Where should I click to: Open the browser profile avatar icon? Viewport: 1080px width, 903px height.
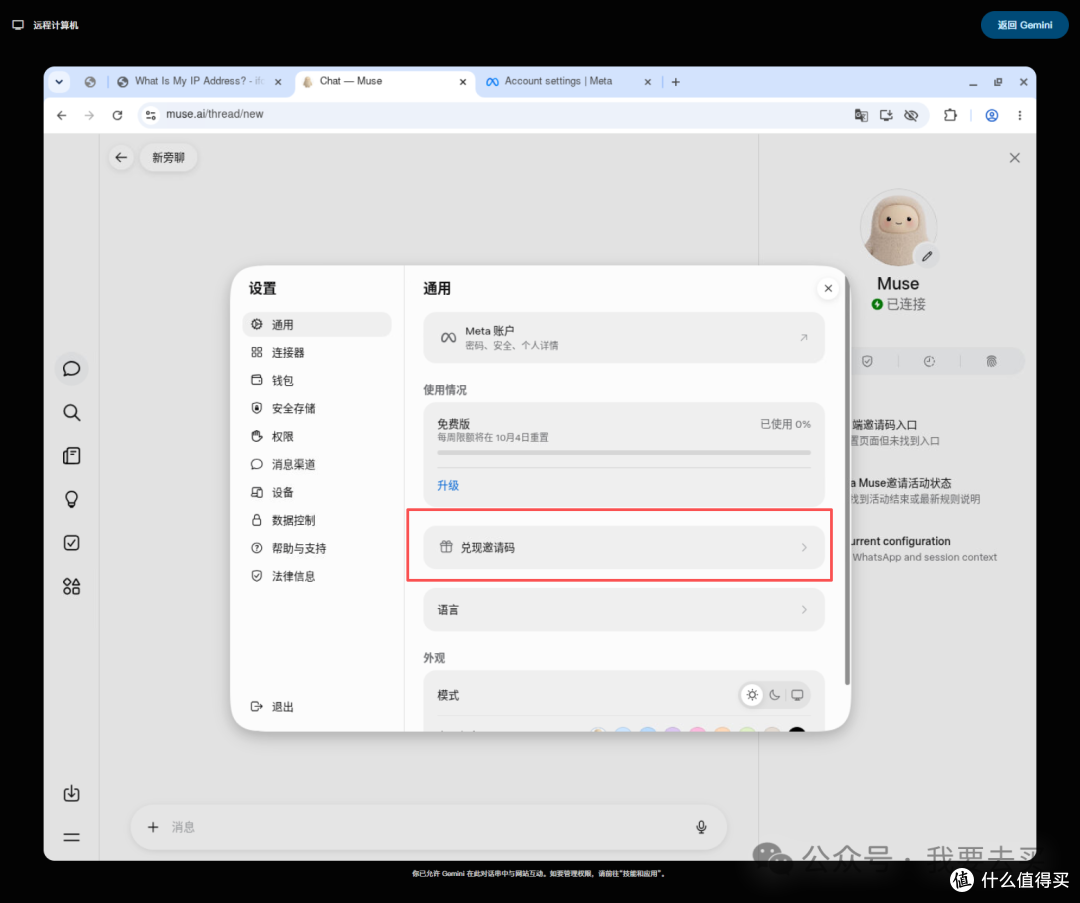(992, 115)
